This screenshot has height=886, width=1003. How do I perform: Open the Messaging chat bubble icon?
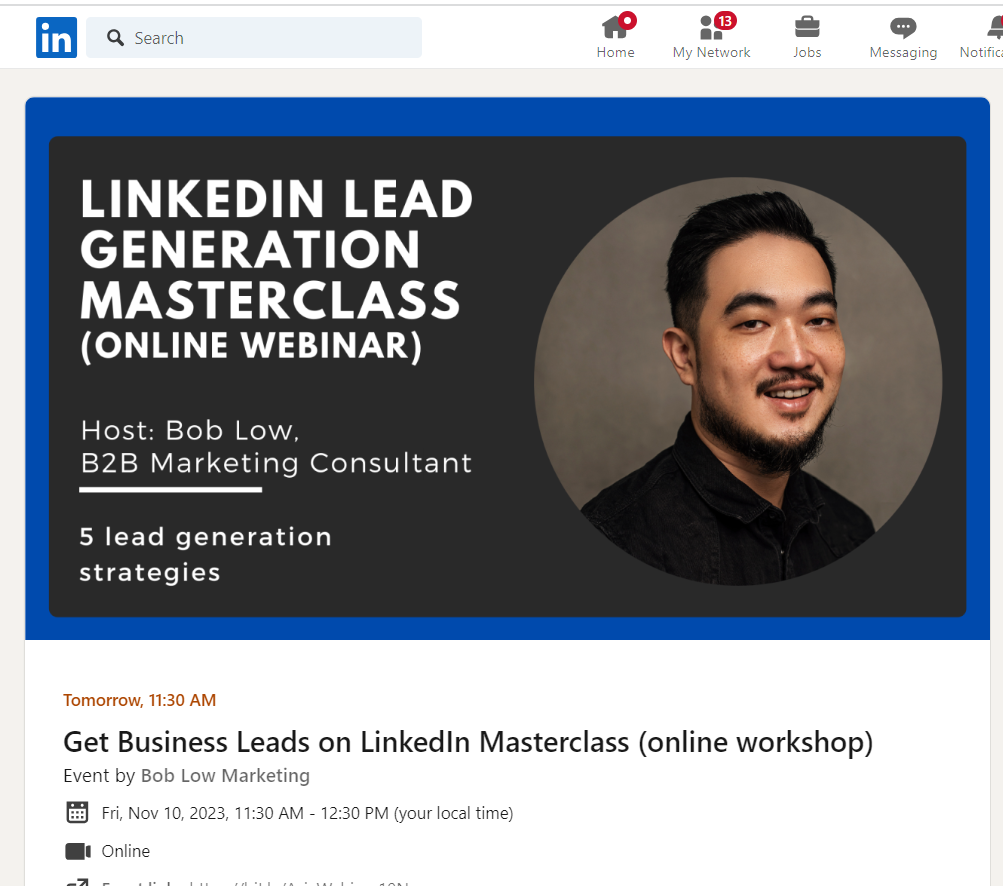(x=903, y=28)
